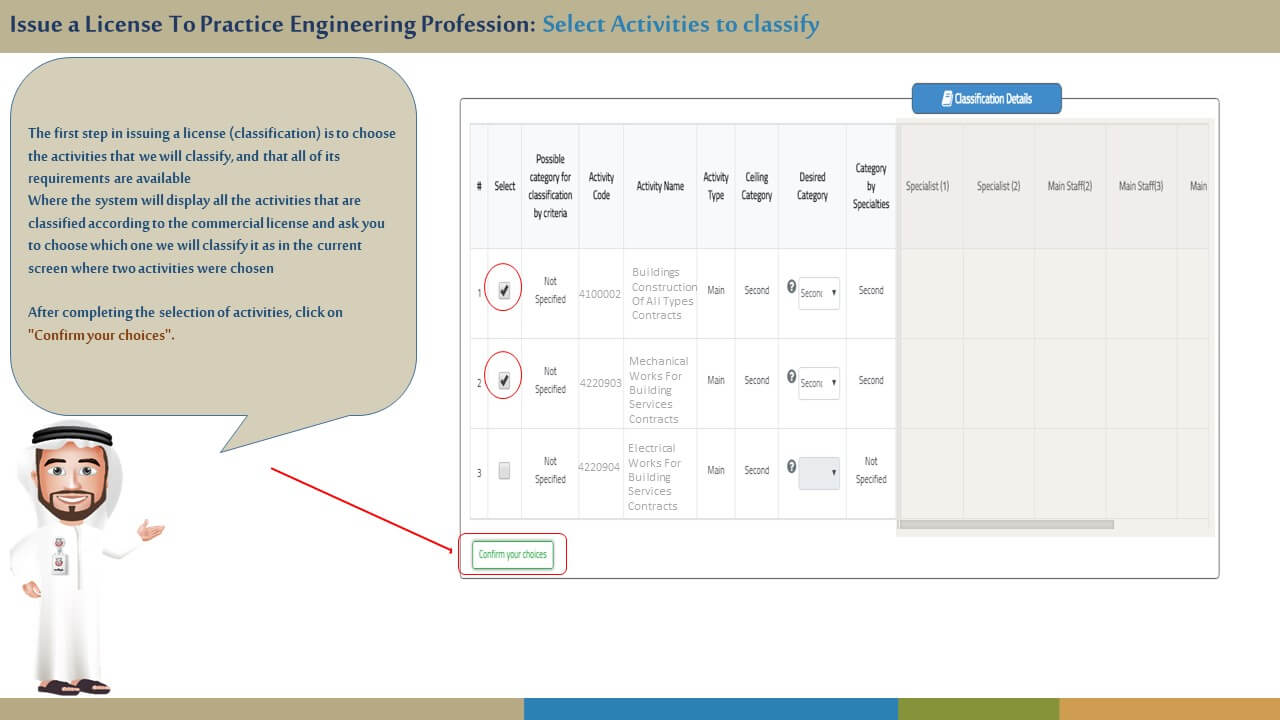
Task: Click the book icon on Classification Details
Action: pyautogui.click(x=947, y=99)
